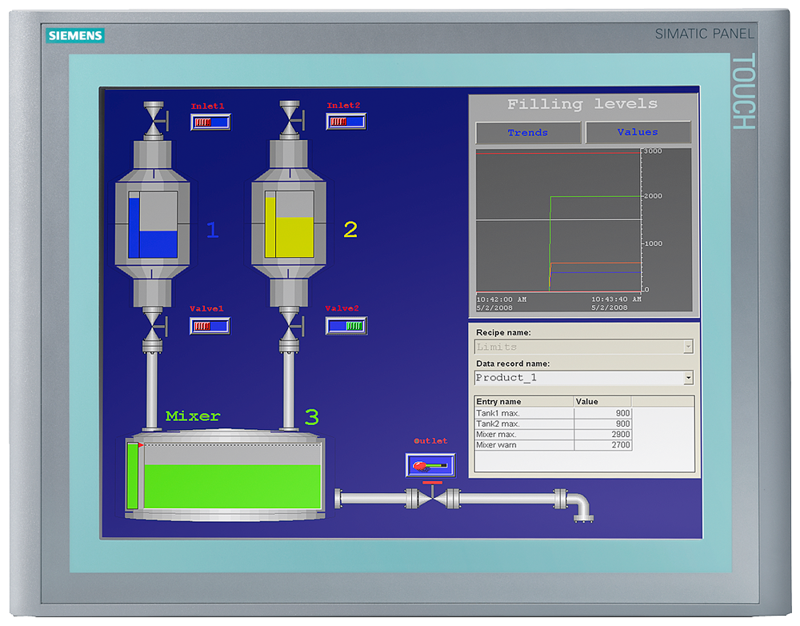Click the 10:43:40 AM time label

pos(616,299)
